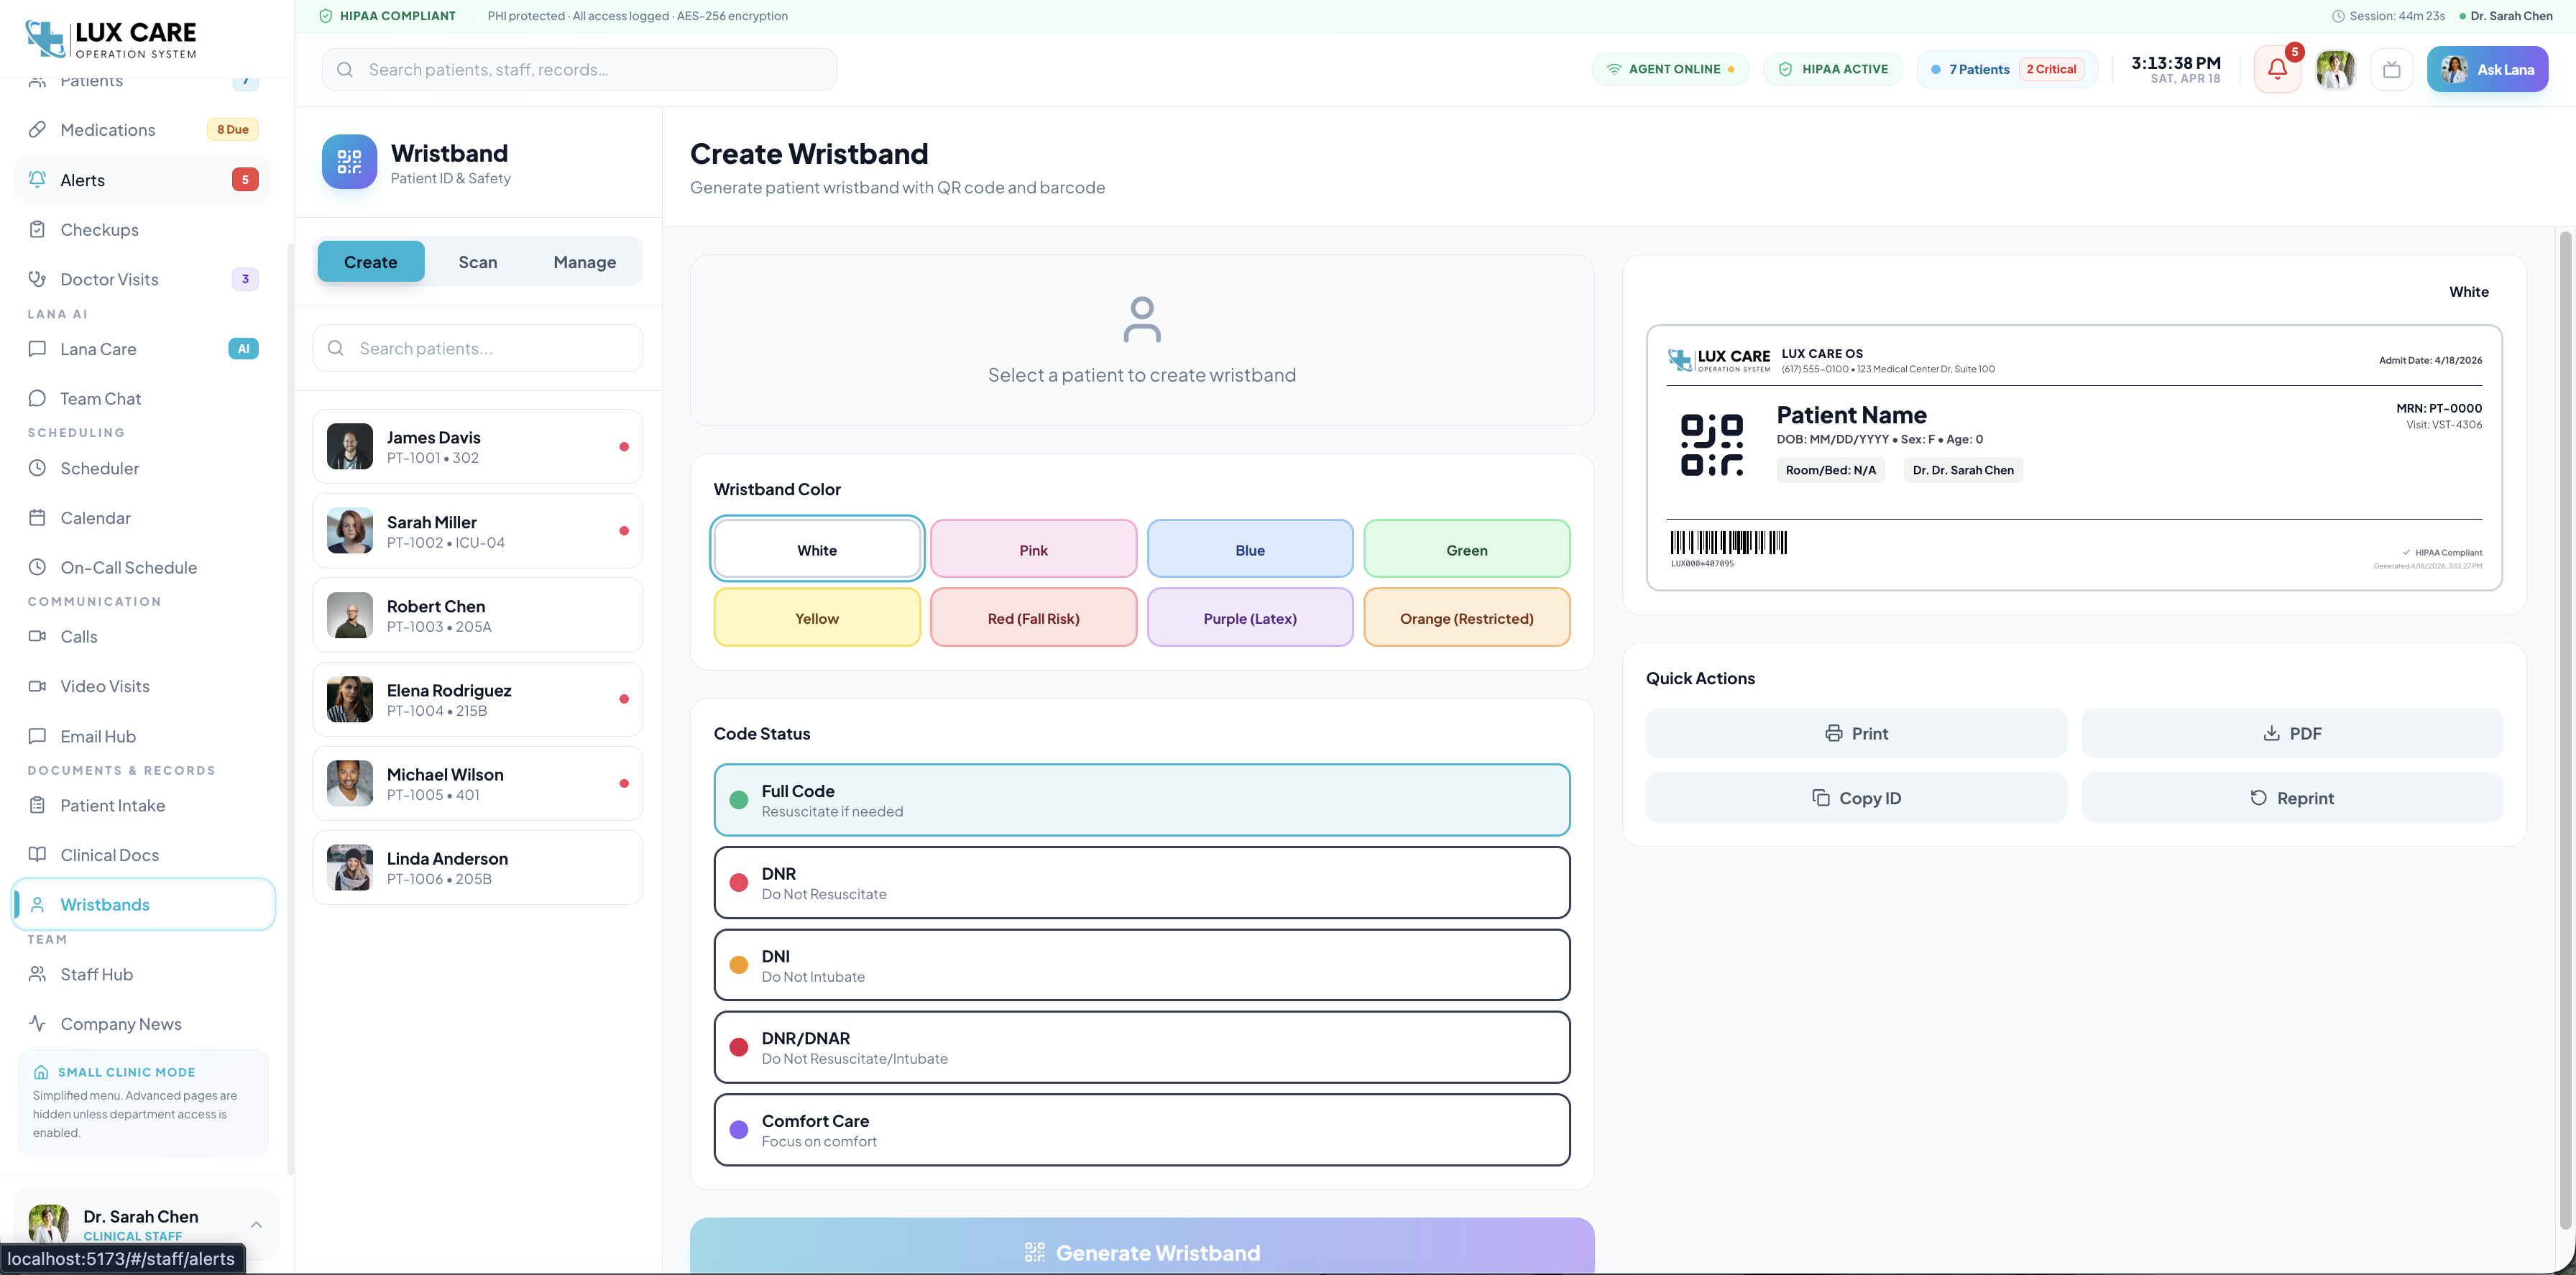Open the 7 Patients 2 Critical indicator

(x=2007, y=69)
